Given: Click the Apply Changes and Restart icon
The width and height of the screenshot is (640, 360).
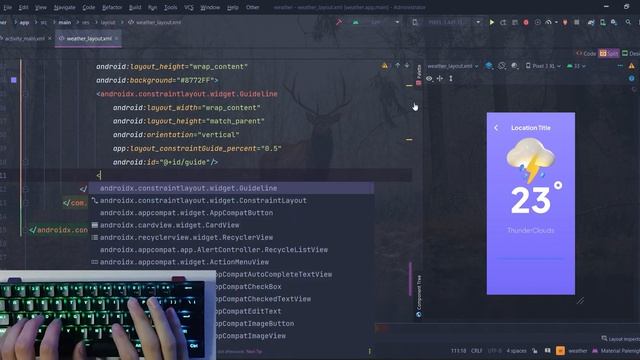Looking at the screenshot, I should tap(503, 22).
